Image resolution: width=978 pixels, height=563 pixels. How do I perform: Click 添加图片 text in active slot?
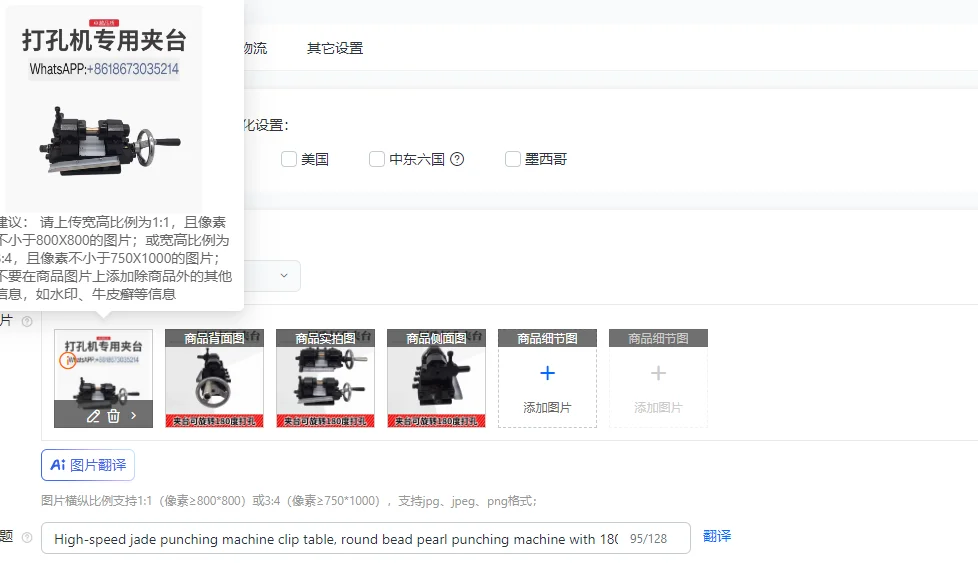[x=547, y=408]
